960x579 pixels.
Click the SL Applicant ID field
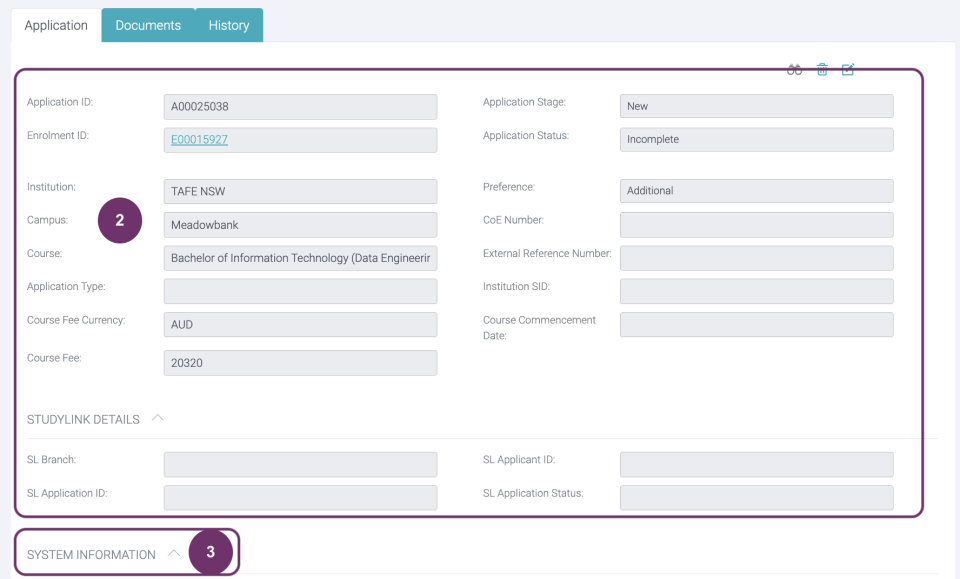coord(756,464)
